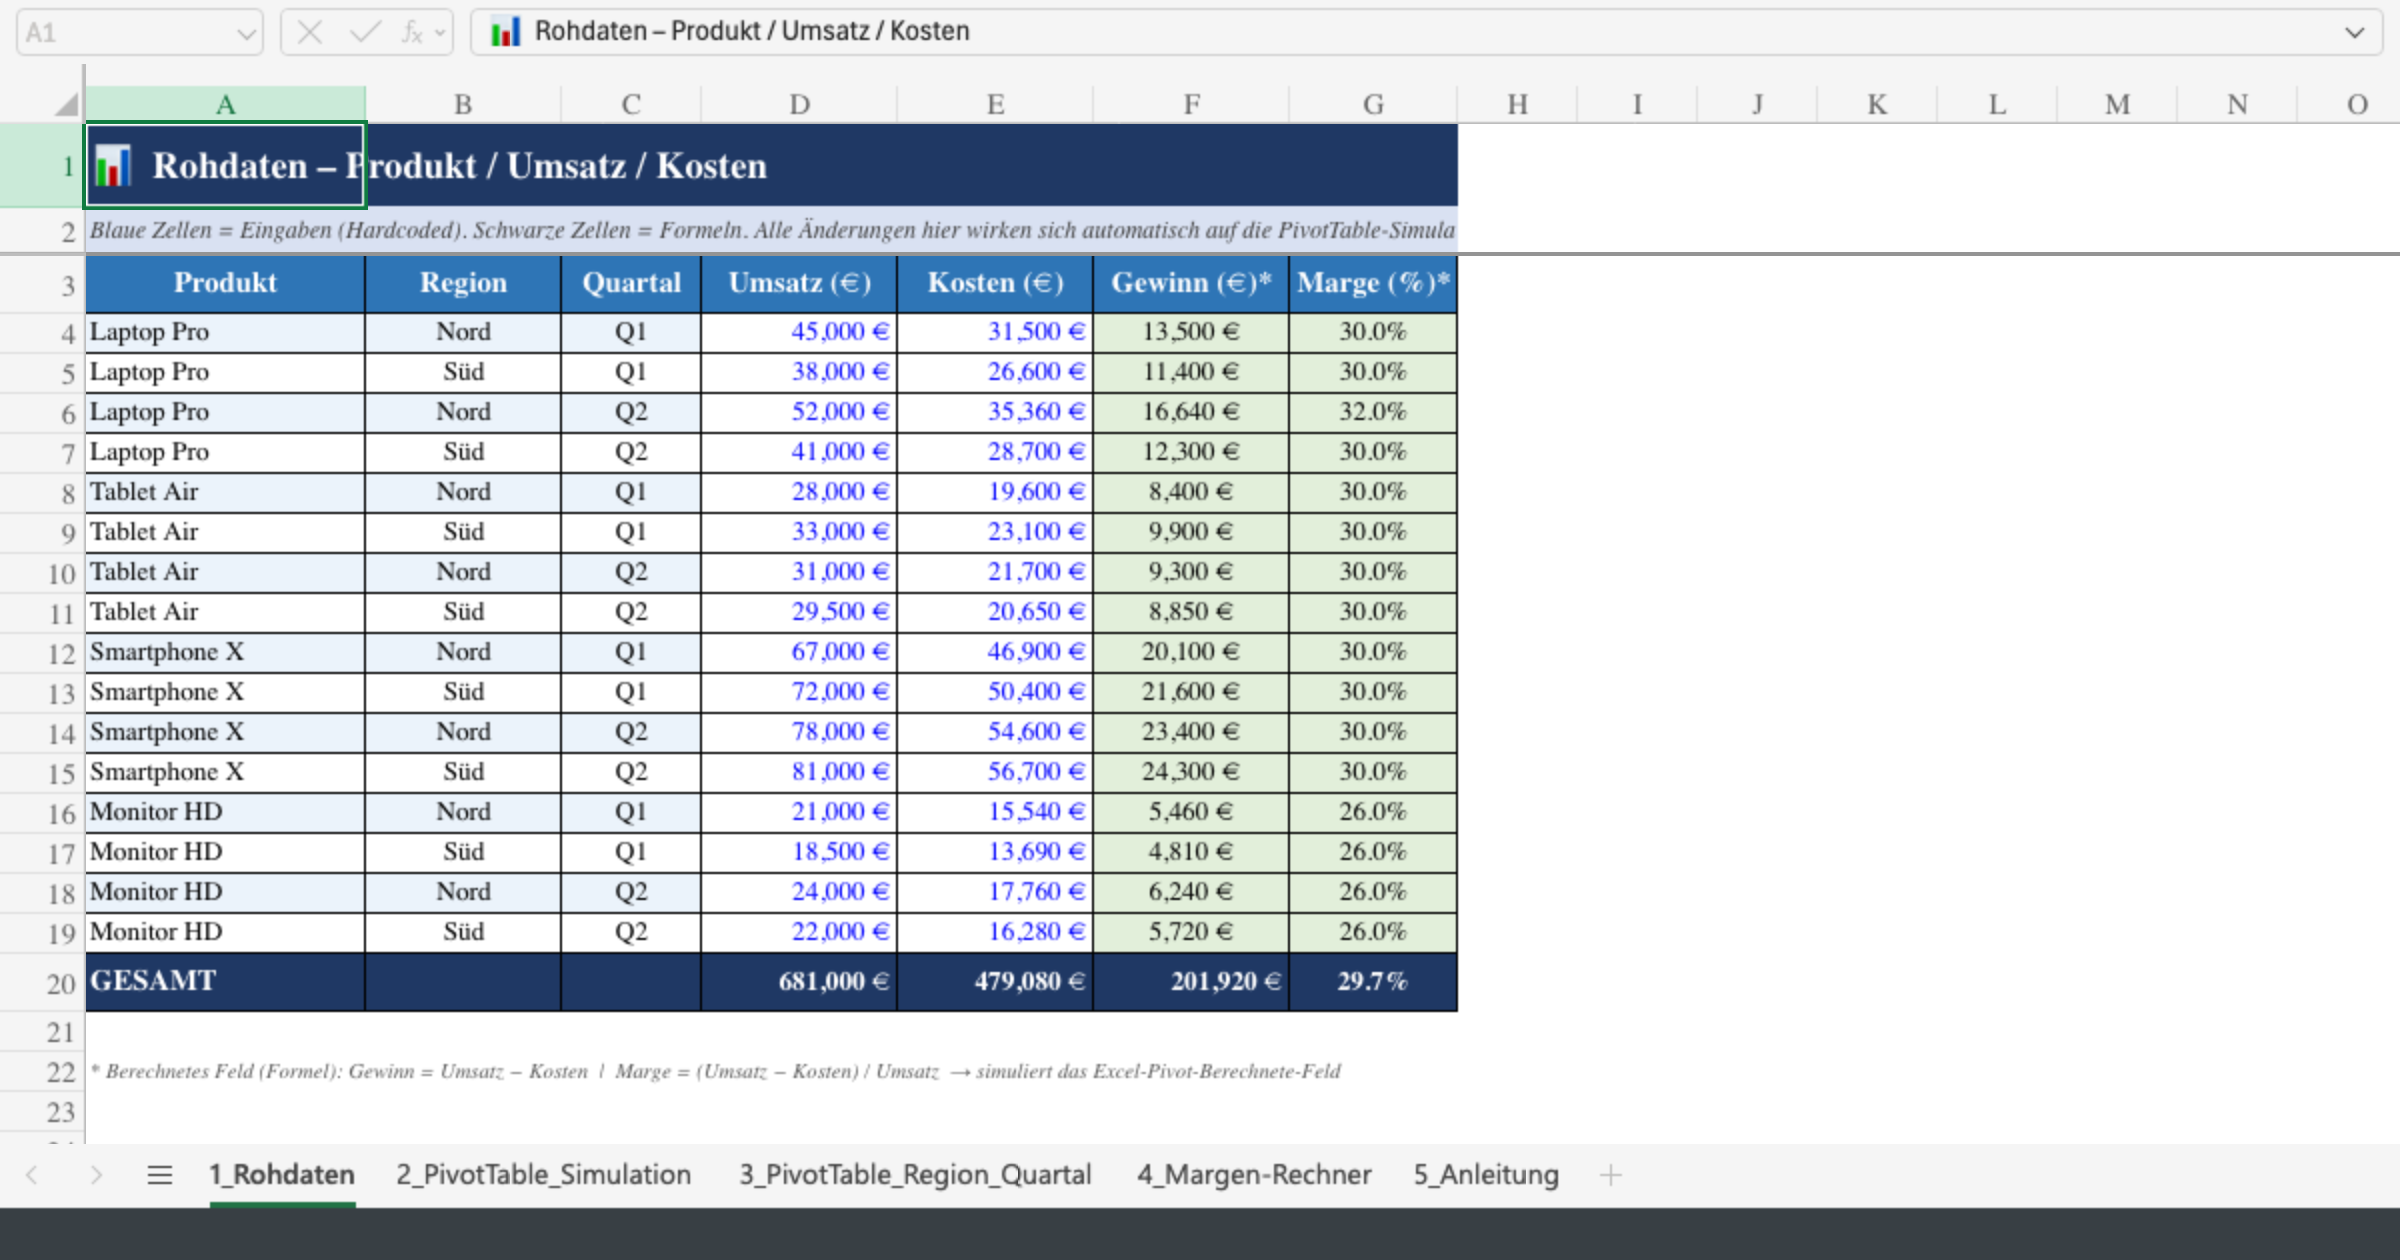Add a new sheet with the plus icon

[1611, 1175]
